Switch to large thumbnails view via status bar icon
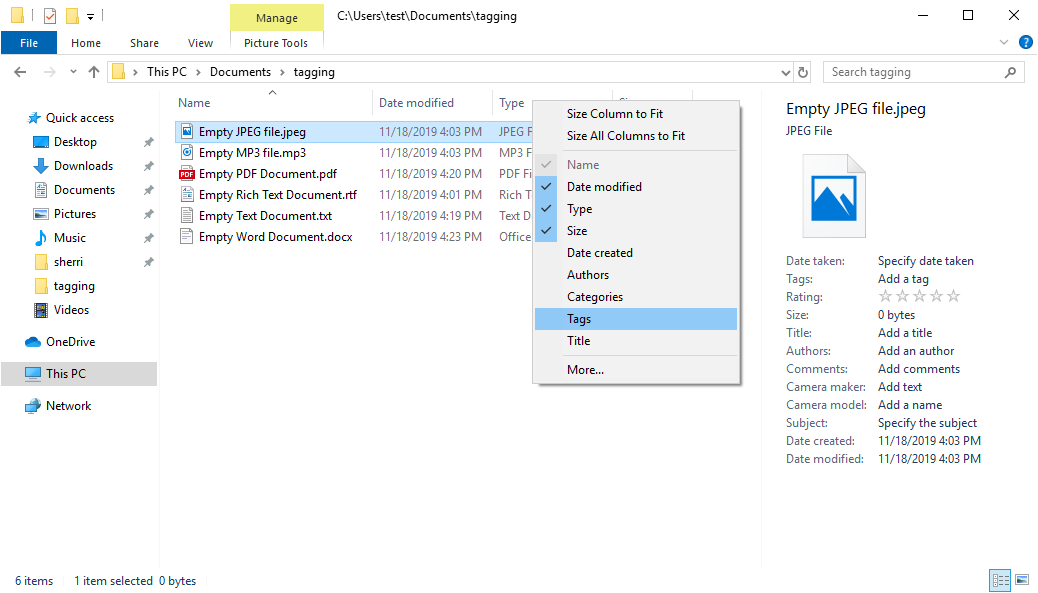The image size is (1038, 593). click(x=1022, y=580)
